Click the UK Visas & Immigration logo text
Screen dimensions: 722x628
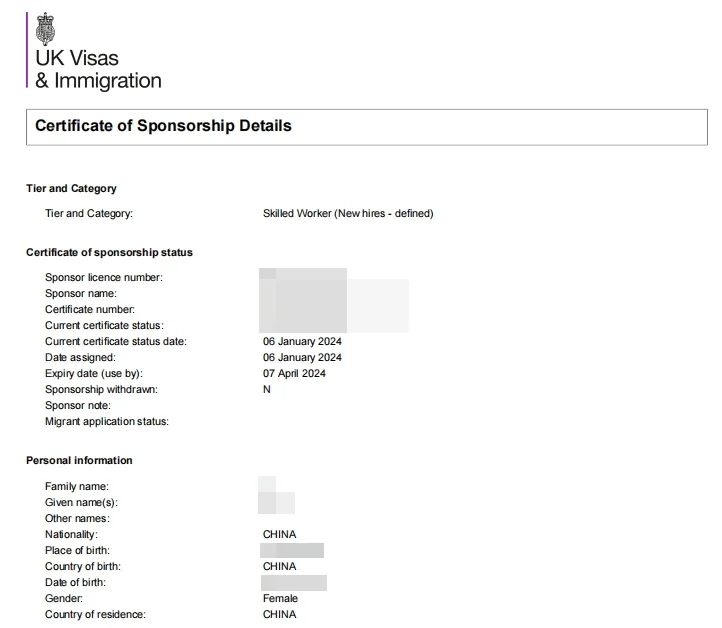pos(98,69)
